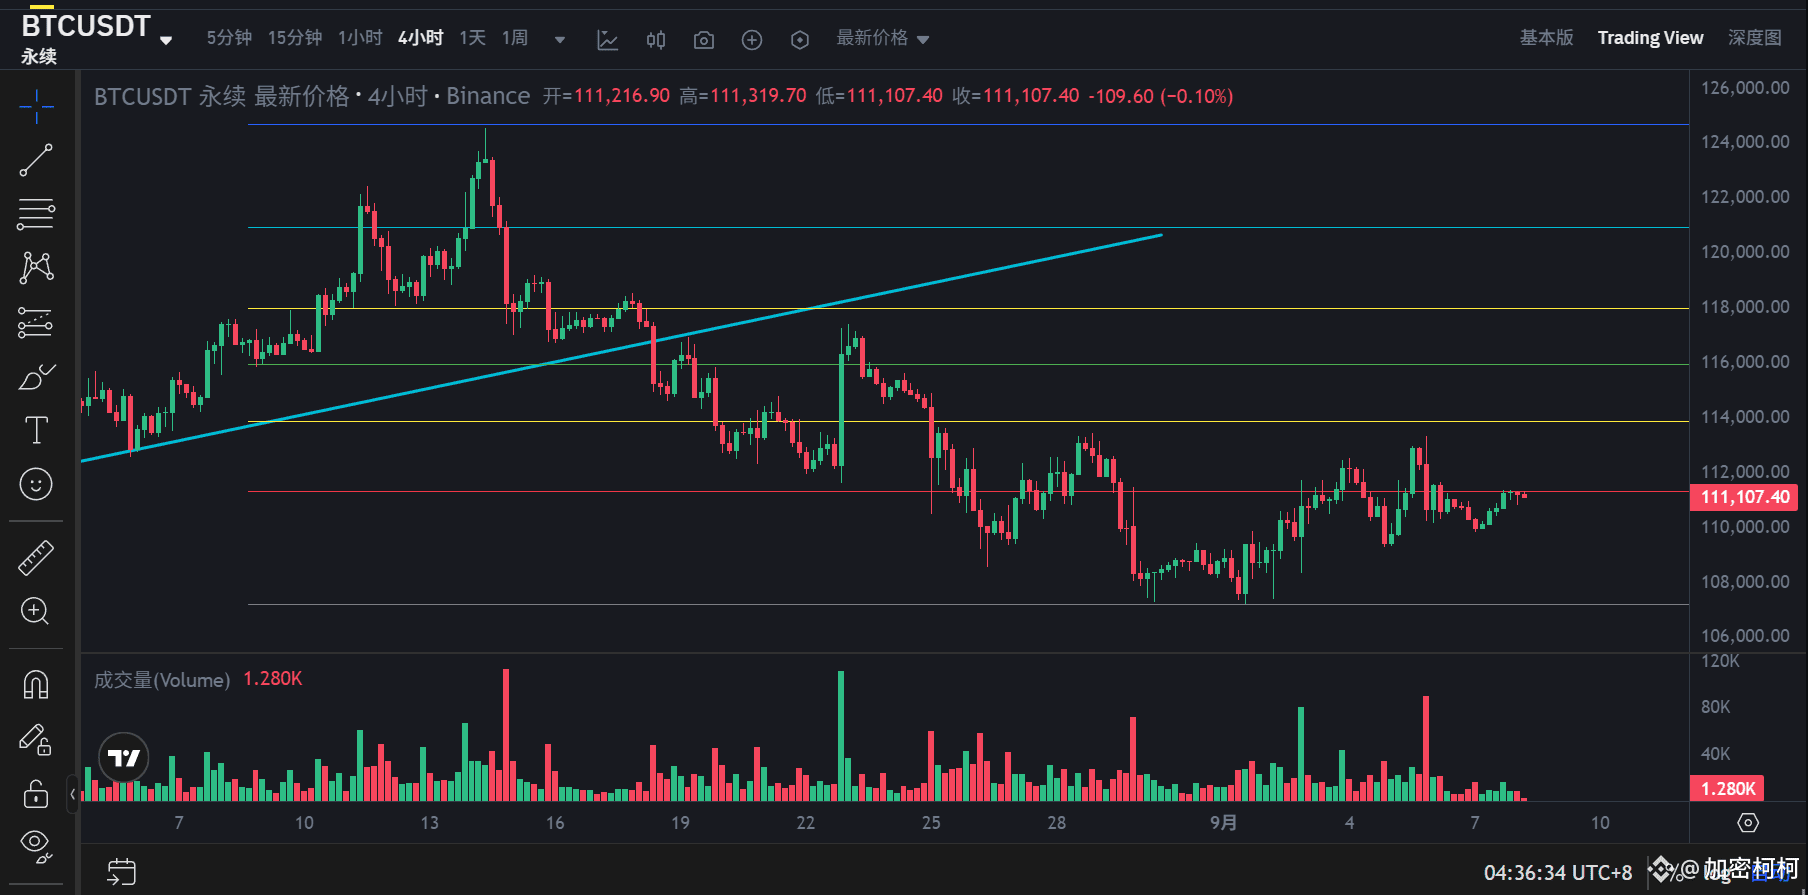
Task: Expand more time intervals dropdown arrow
Action: click(x=560, y=40)
